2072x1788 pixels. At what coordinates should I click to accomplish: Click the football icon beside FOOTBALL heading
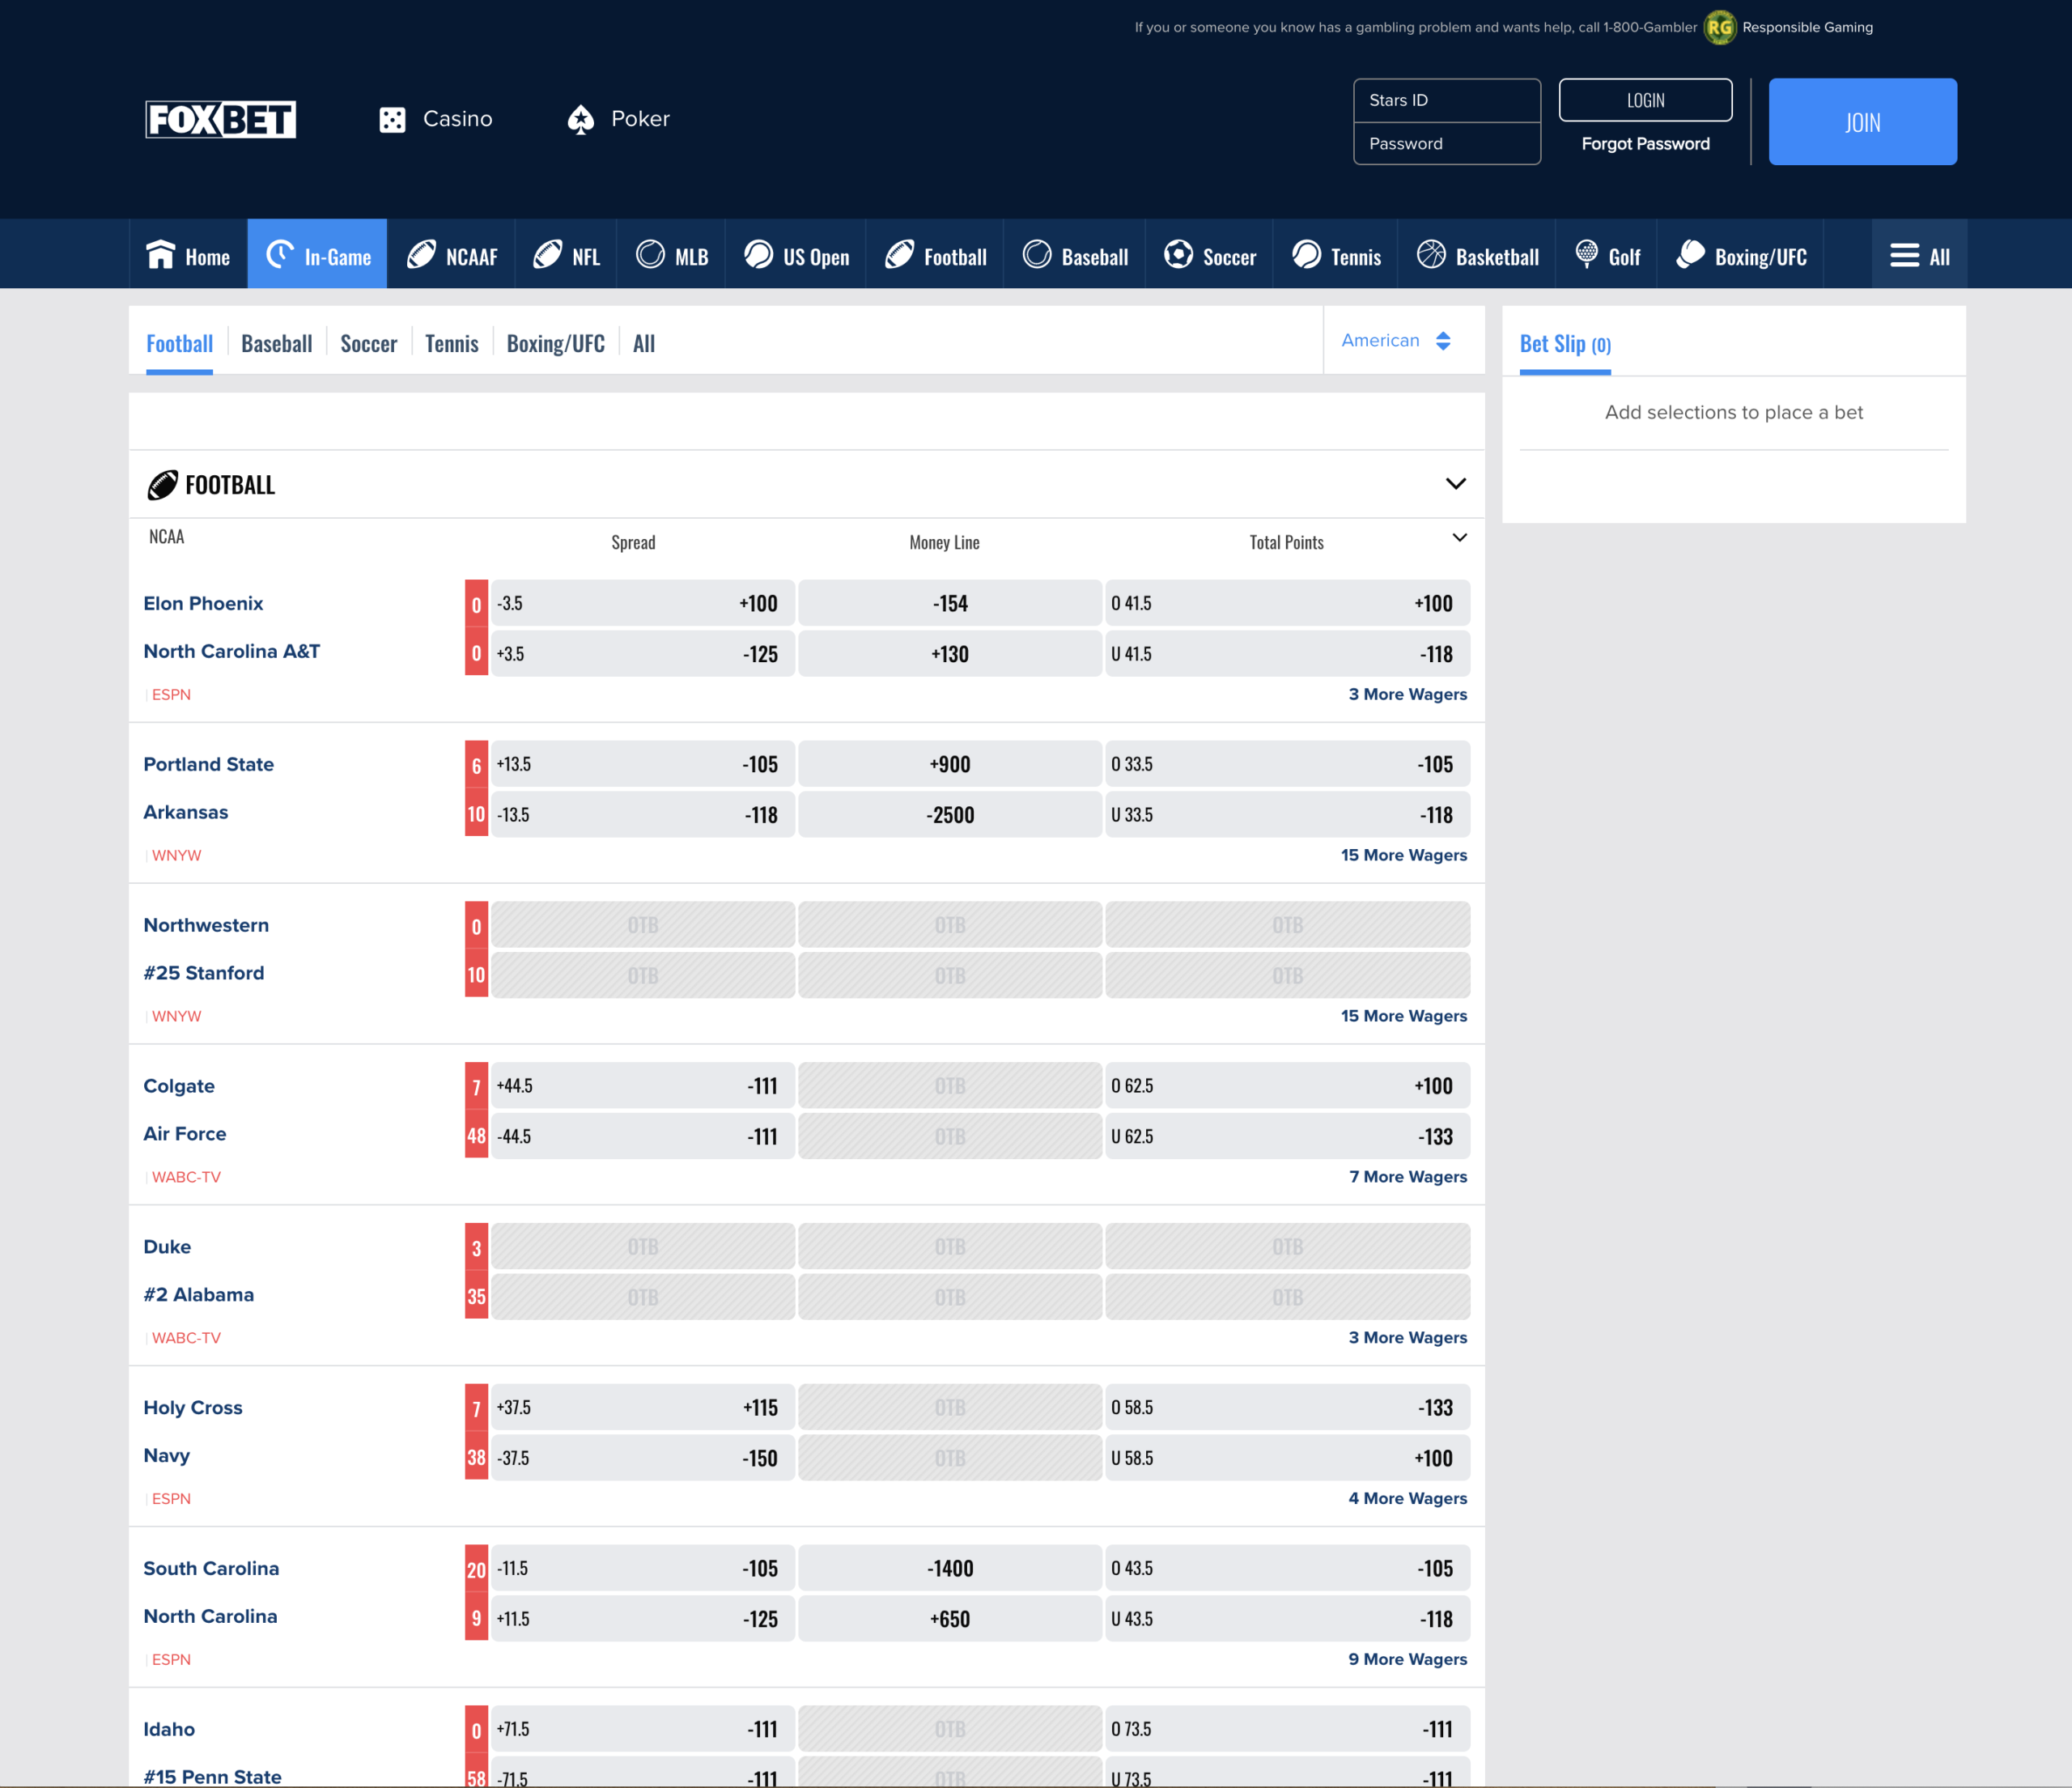click(x=162, y=485)
